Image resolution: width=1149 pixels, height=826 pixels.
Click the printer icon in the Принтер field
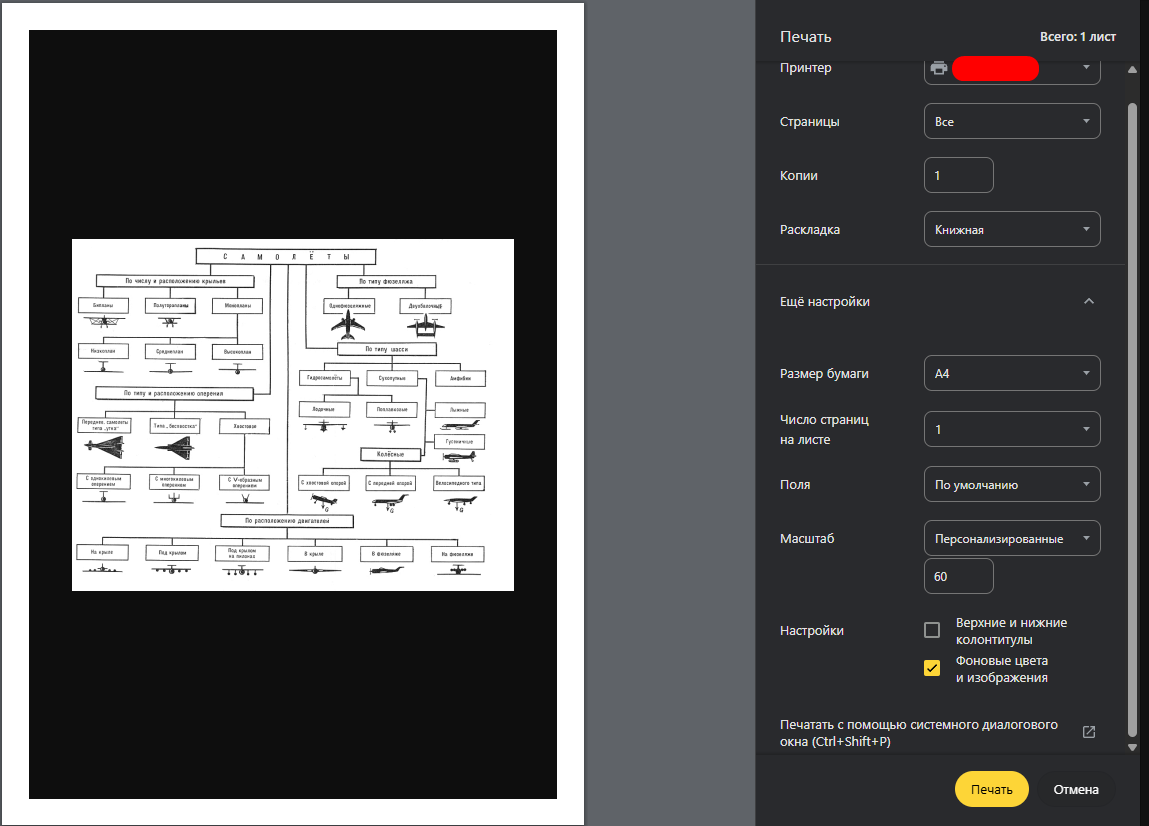938,69
